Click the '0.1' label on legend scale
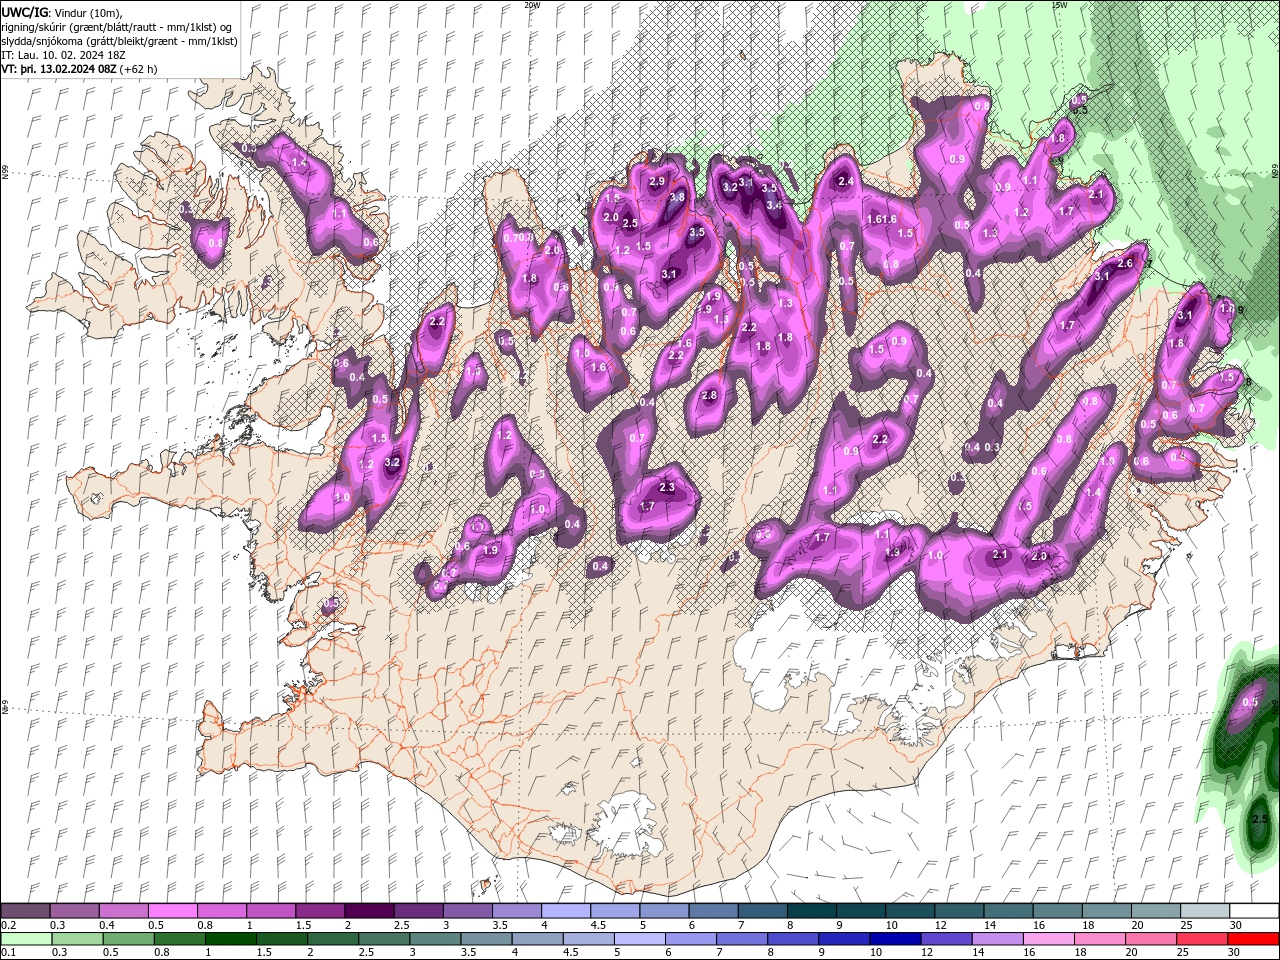This screenshot has width=1280, height=960. point(9,953)
